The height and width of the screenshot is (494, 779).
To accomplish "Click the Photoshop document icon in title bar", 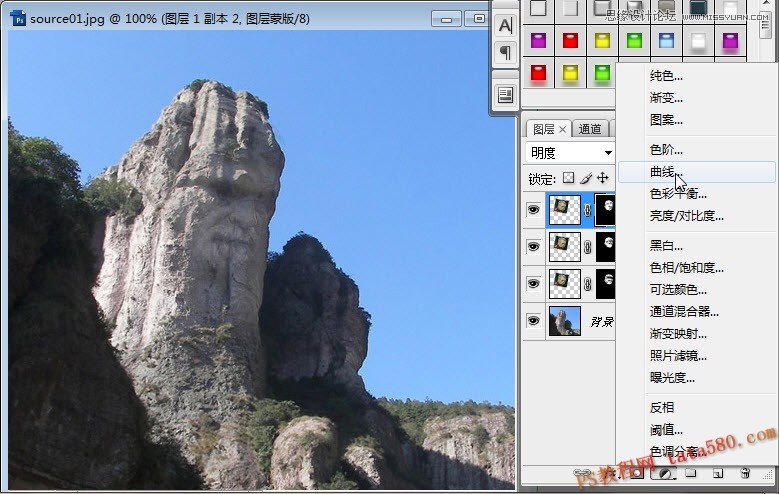I will pyautogui.click(x=18, y=19).
